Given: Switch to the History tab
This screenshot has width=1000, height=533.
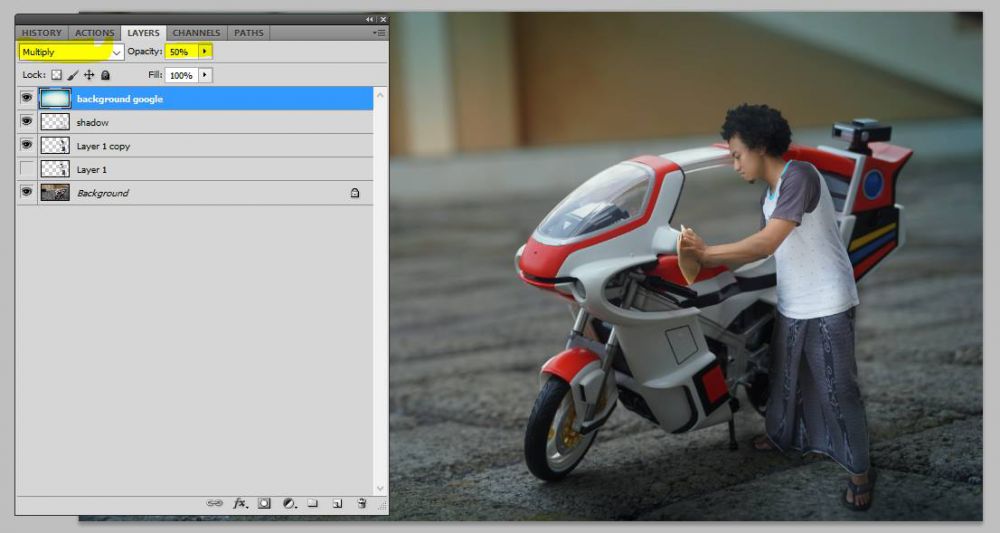Looking at the screenshot, I should [x=42, y=33].
